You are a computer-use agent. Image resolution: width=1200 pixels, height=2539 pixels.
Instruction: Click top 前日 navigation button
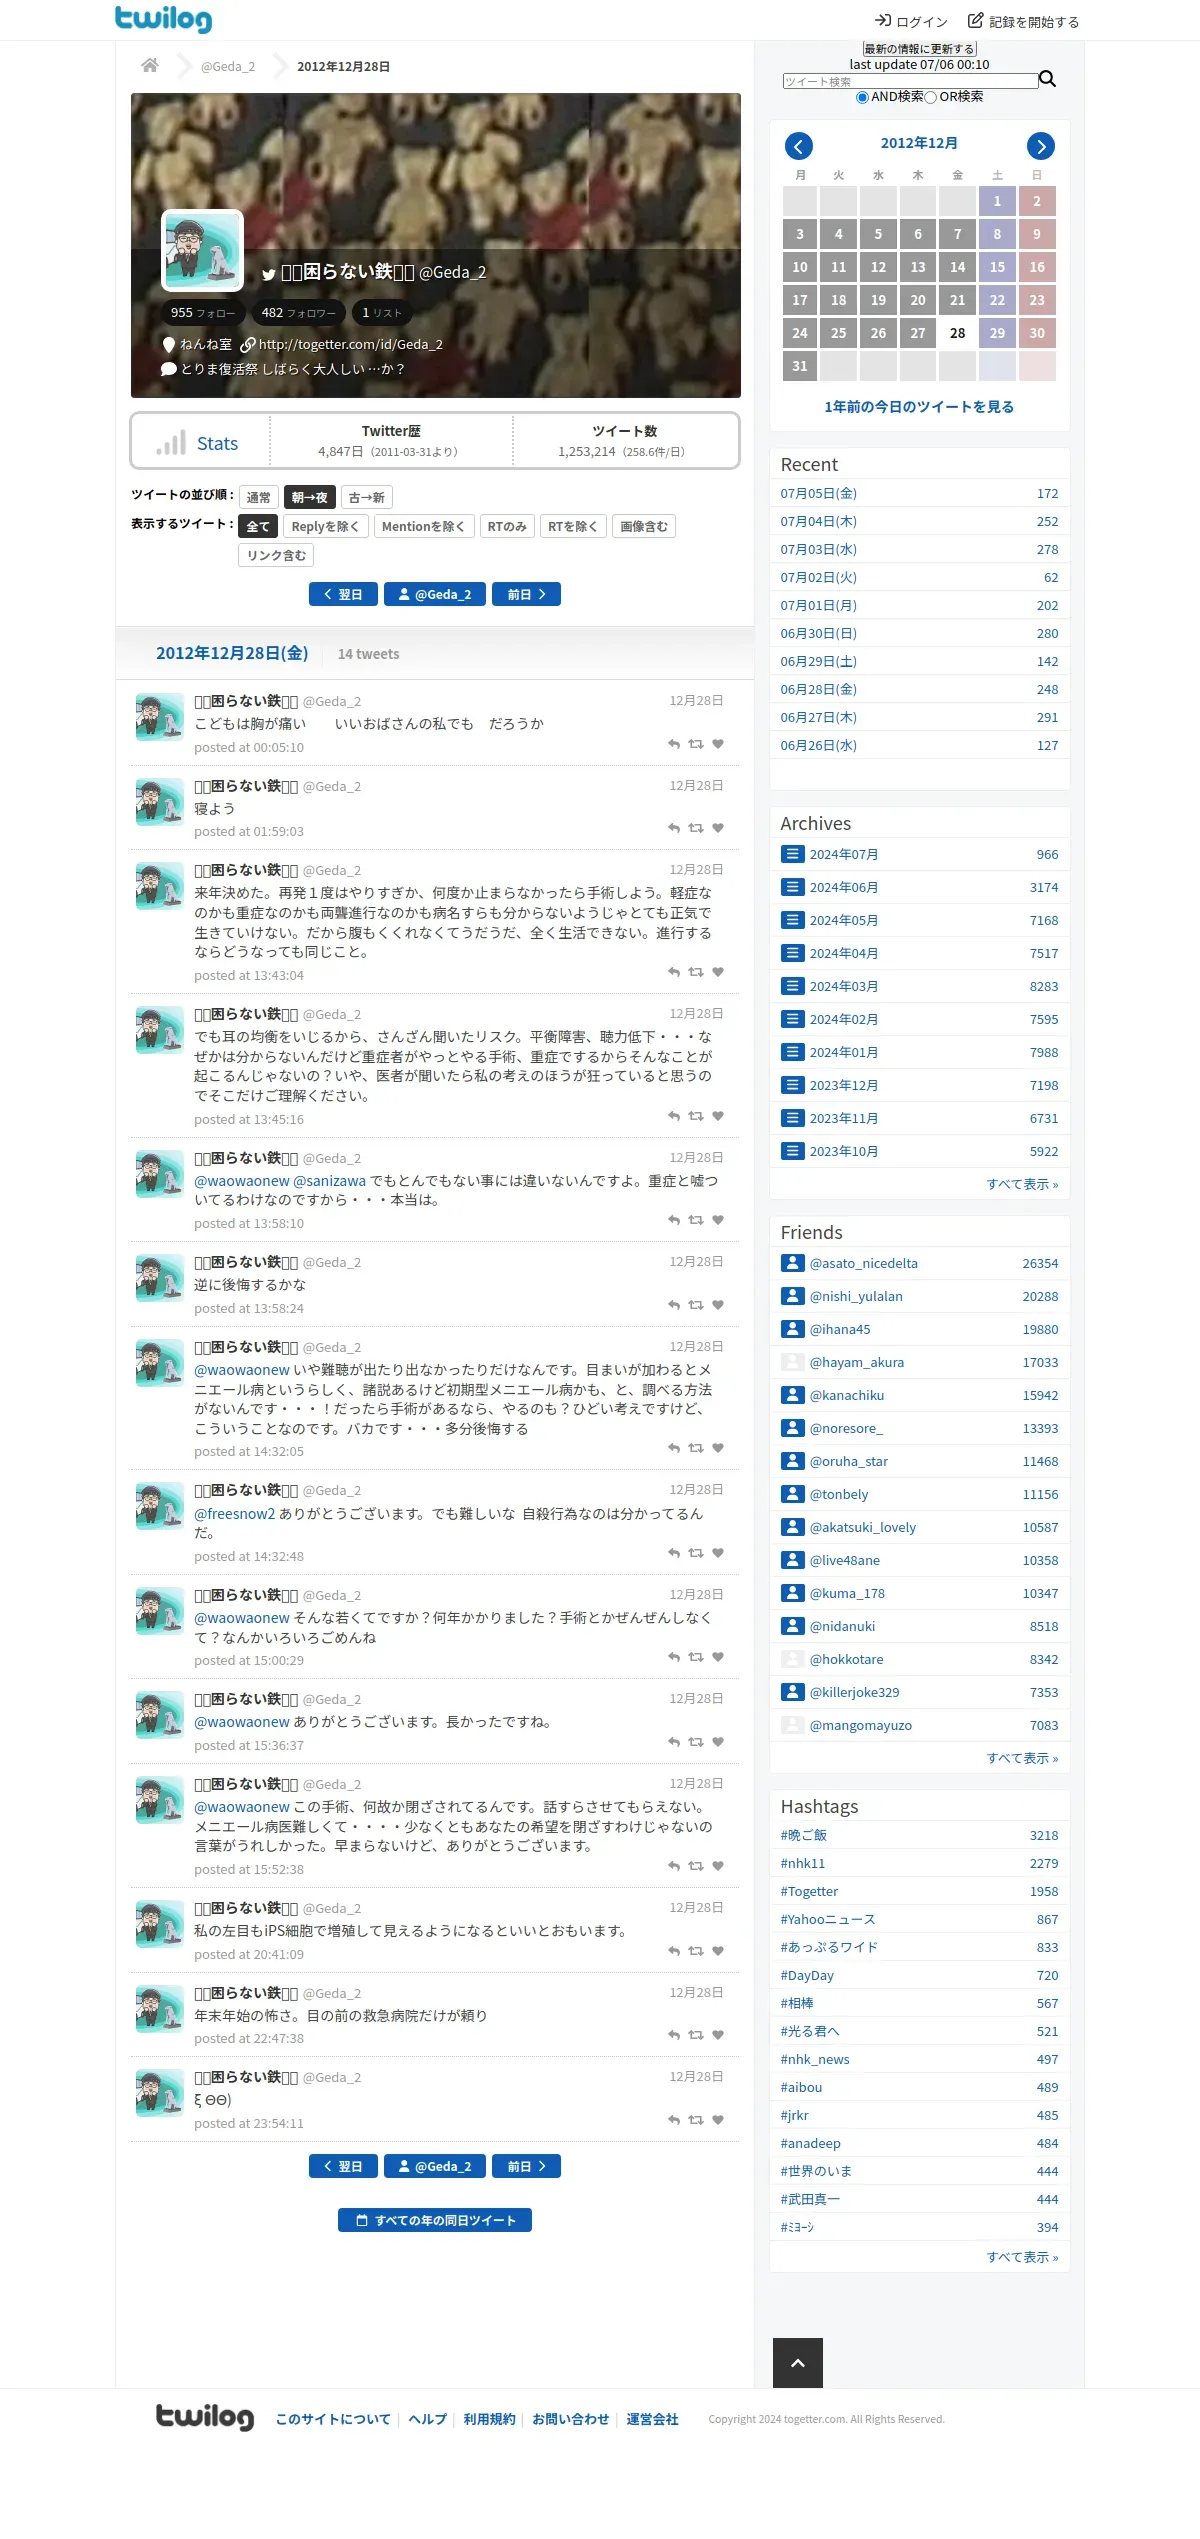[x=526, y=594]
